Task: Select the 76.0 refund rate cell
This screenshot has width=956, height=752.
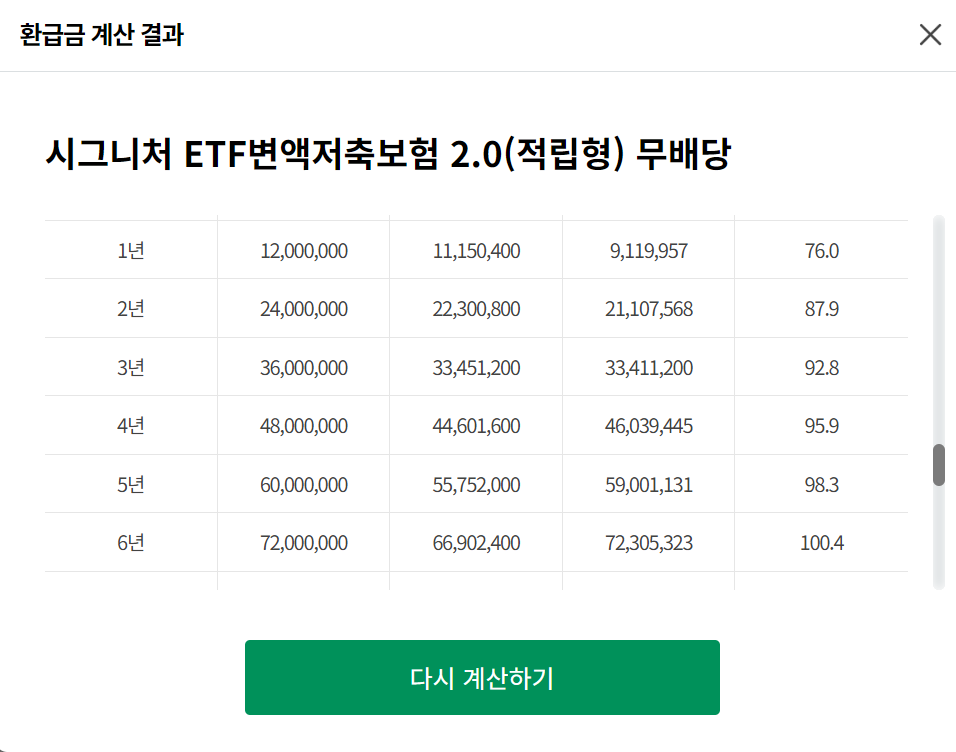Action: 821,251
